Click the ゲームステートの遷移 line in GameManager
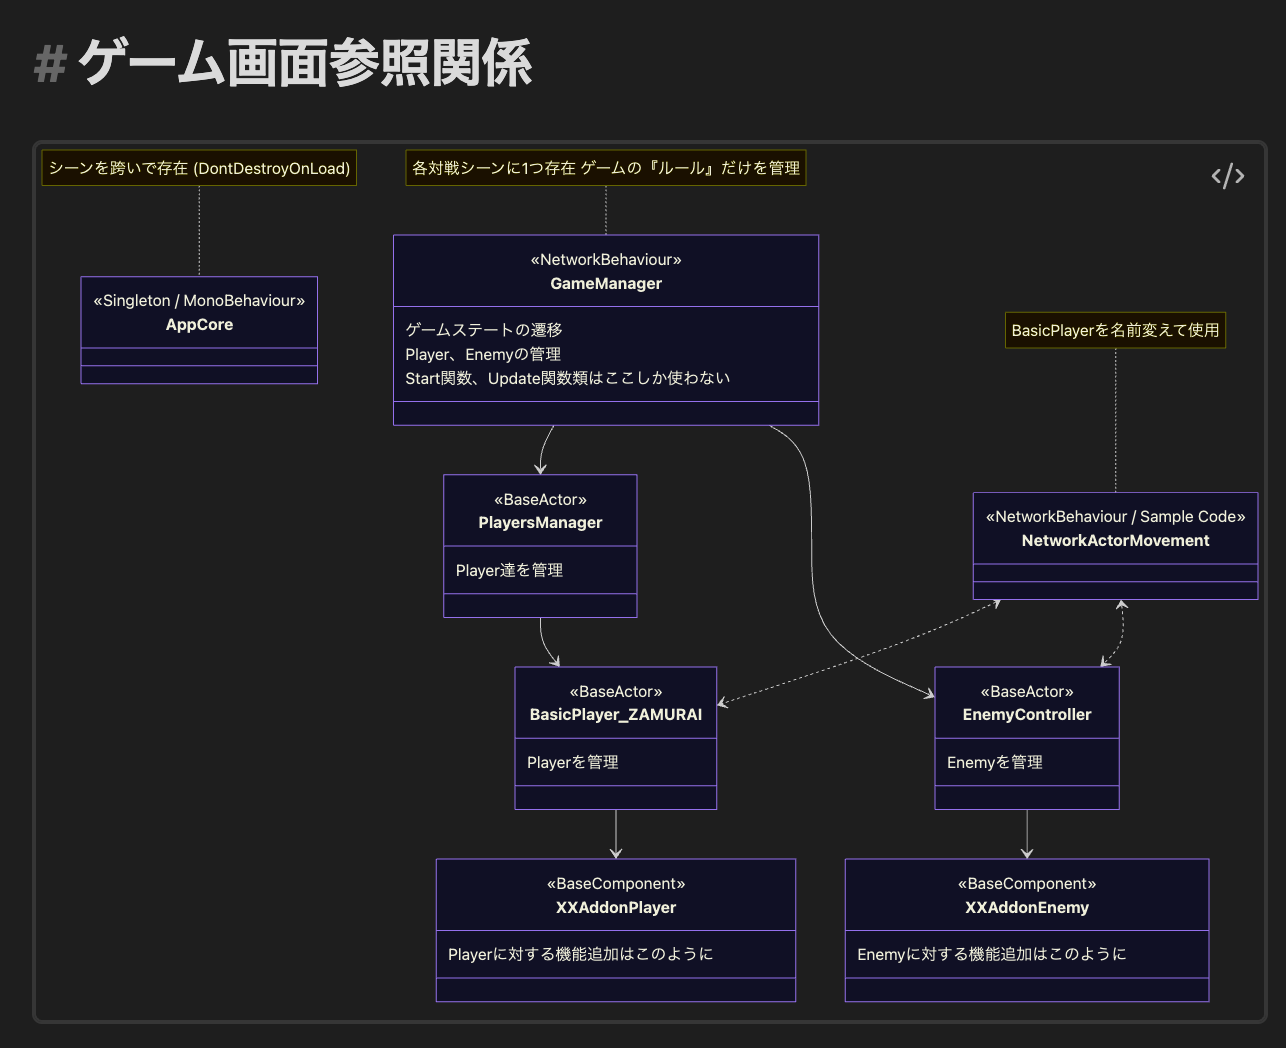 pos(484,330)
